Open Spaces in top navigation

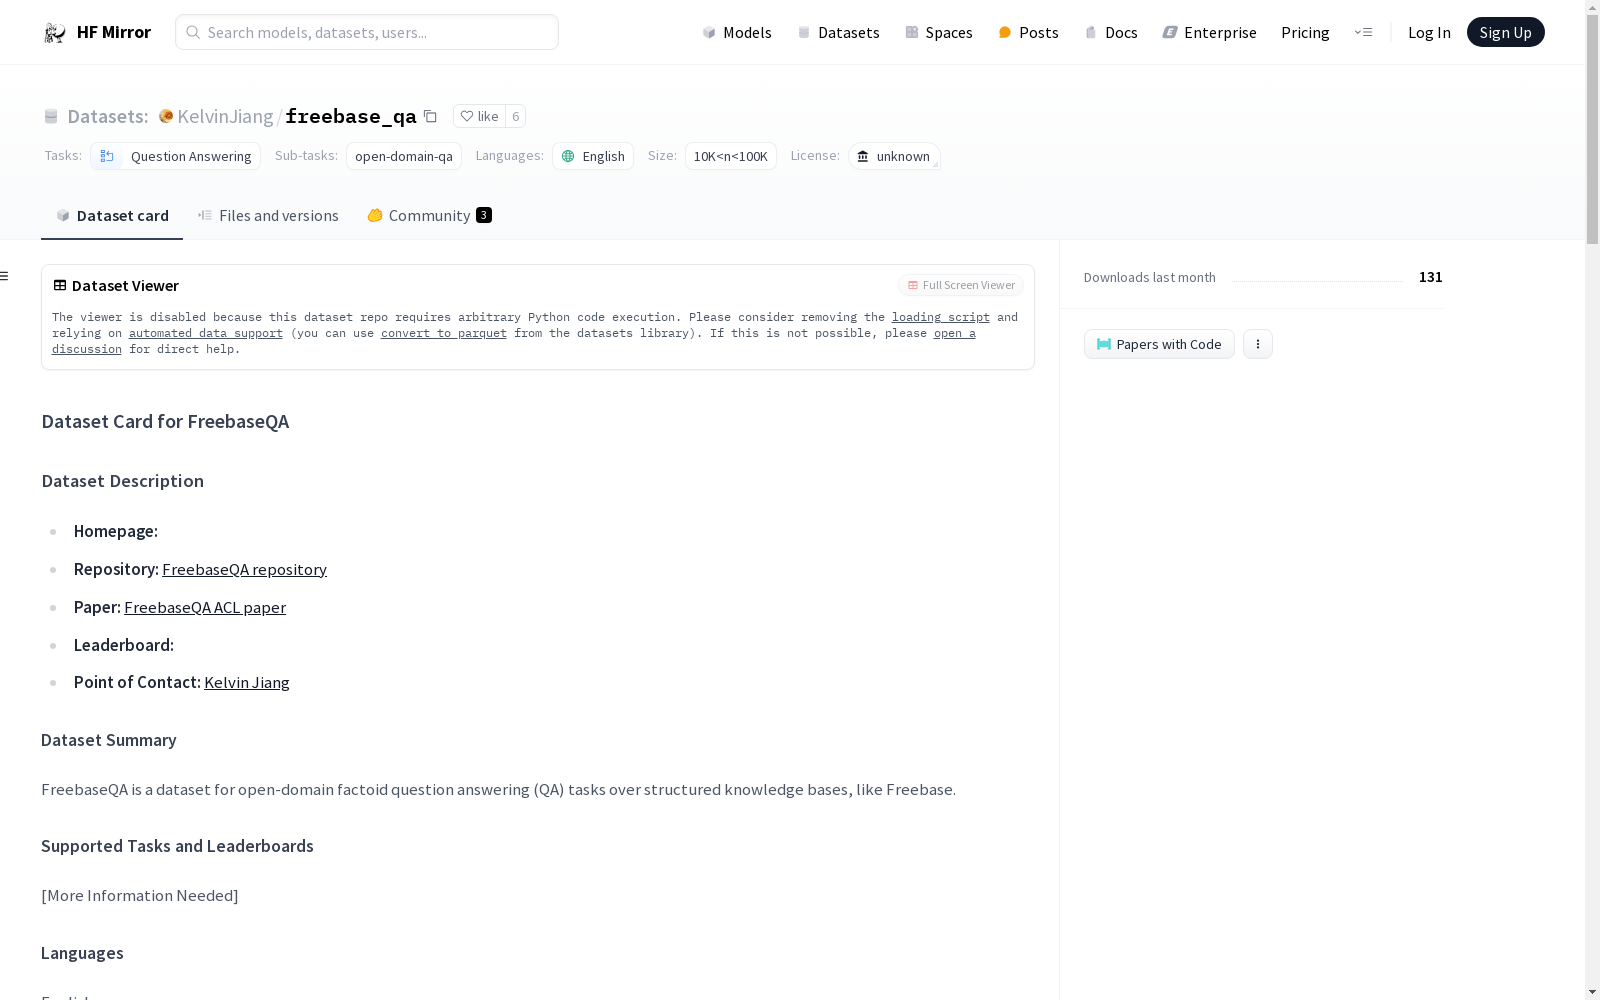tap(939, 32)
